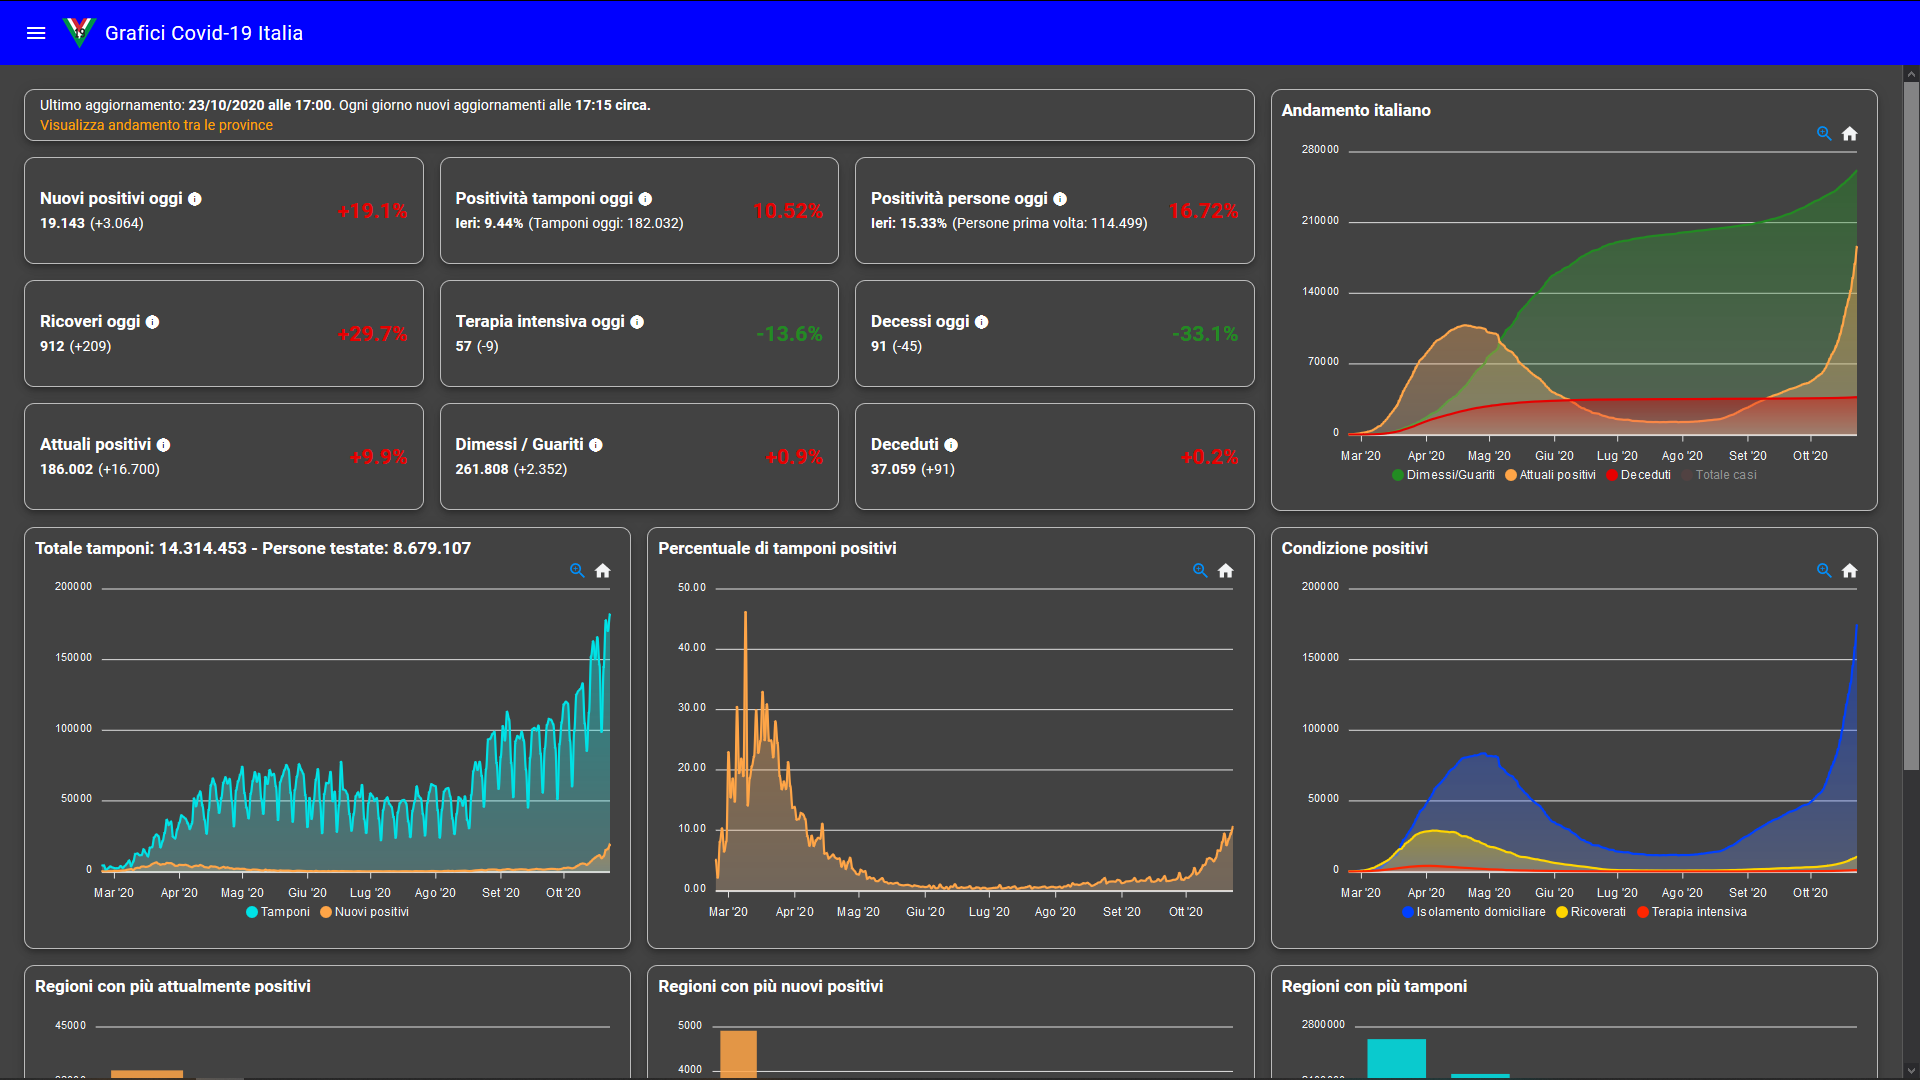The width and height of the screenshot is (1920, 1080).
Task: Reset Percentuale di tamponi positivi chart zoom
Action: tap(1225, 571)
